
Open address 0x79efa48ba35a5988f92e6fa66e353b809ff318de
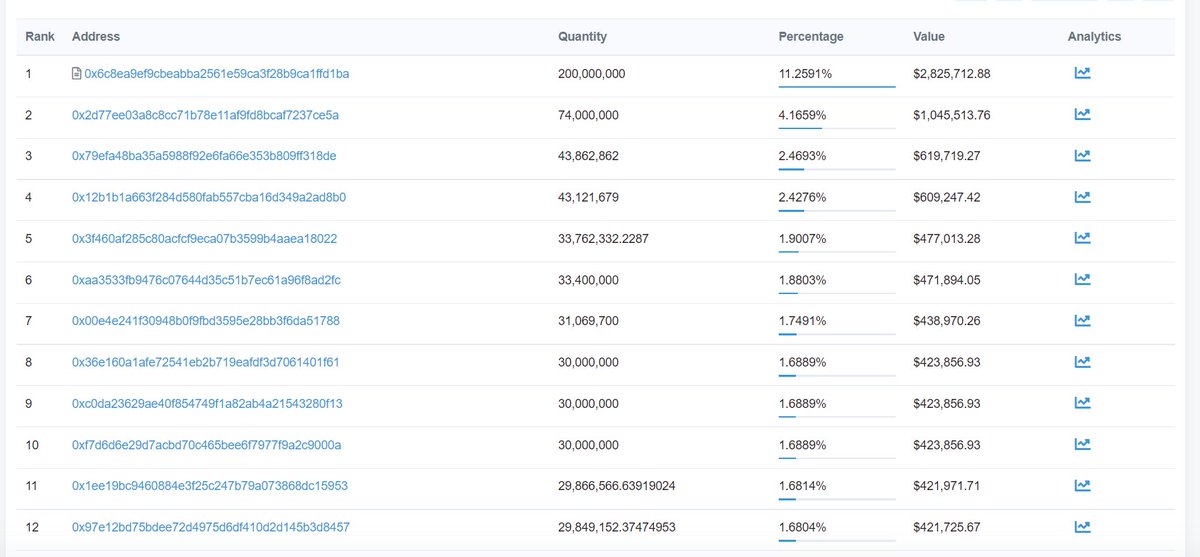click(204, 156)
